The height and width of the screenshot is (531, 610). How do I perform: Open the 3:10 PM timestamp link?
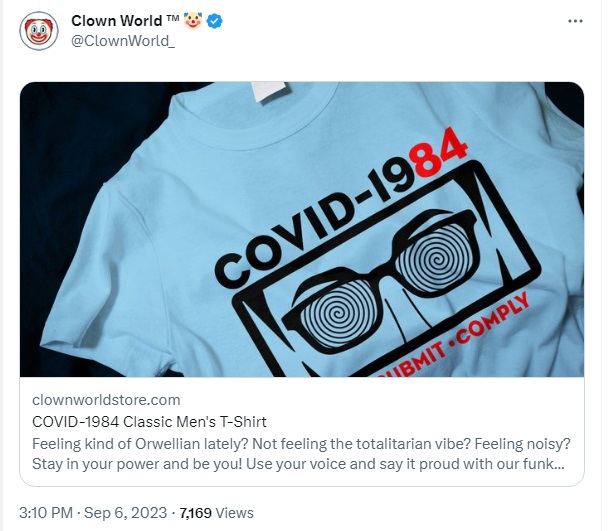click(x=46, y=513)
